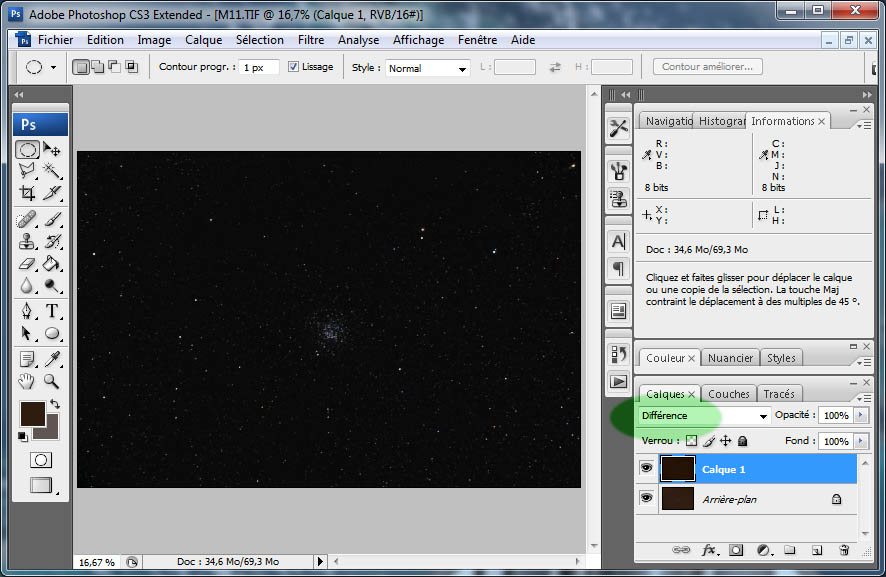Switch to the Histogramme tab

(x=721, y=121)
